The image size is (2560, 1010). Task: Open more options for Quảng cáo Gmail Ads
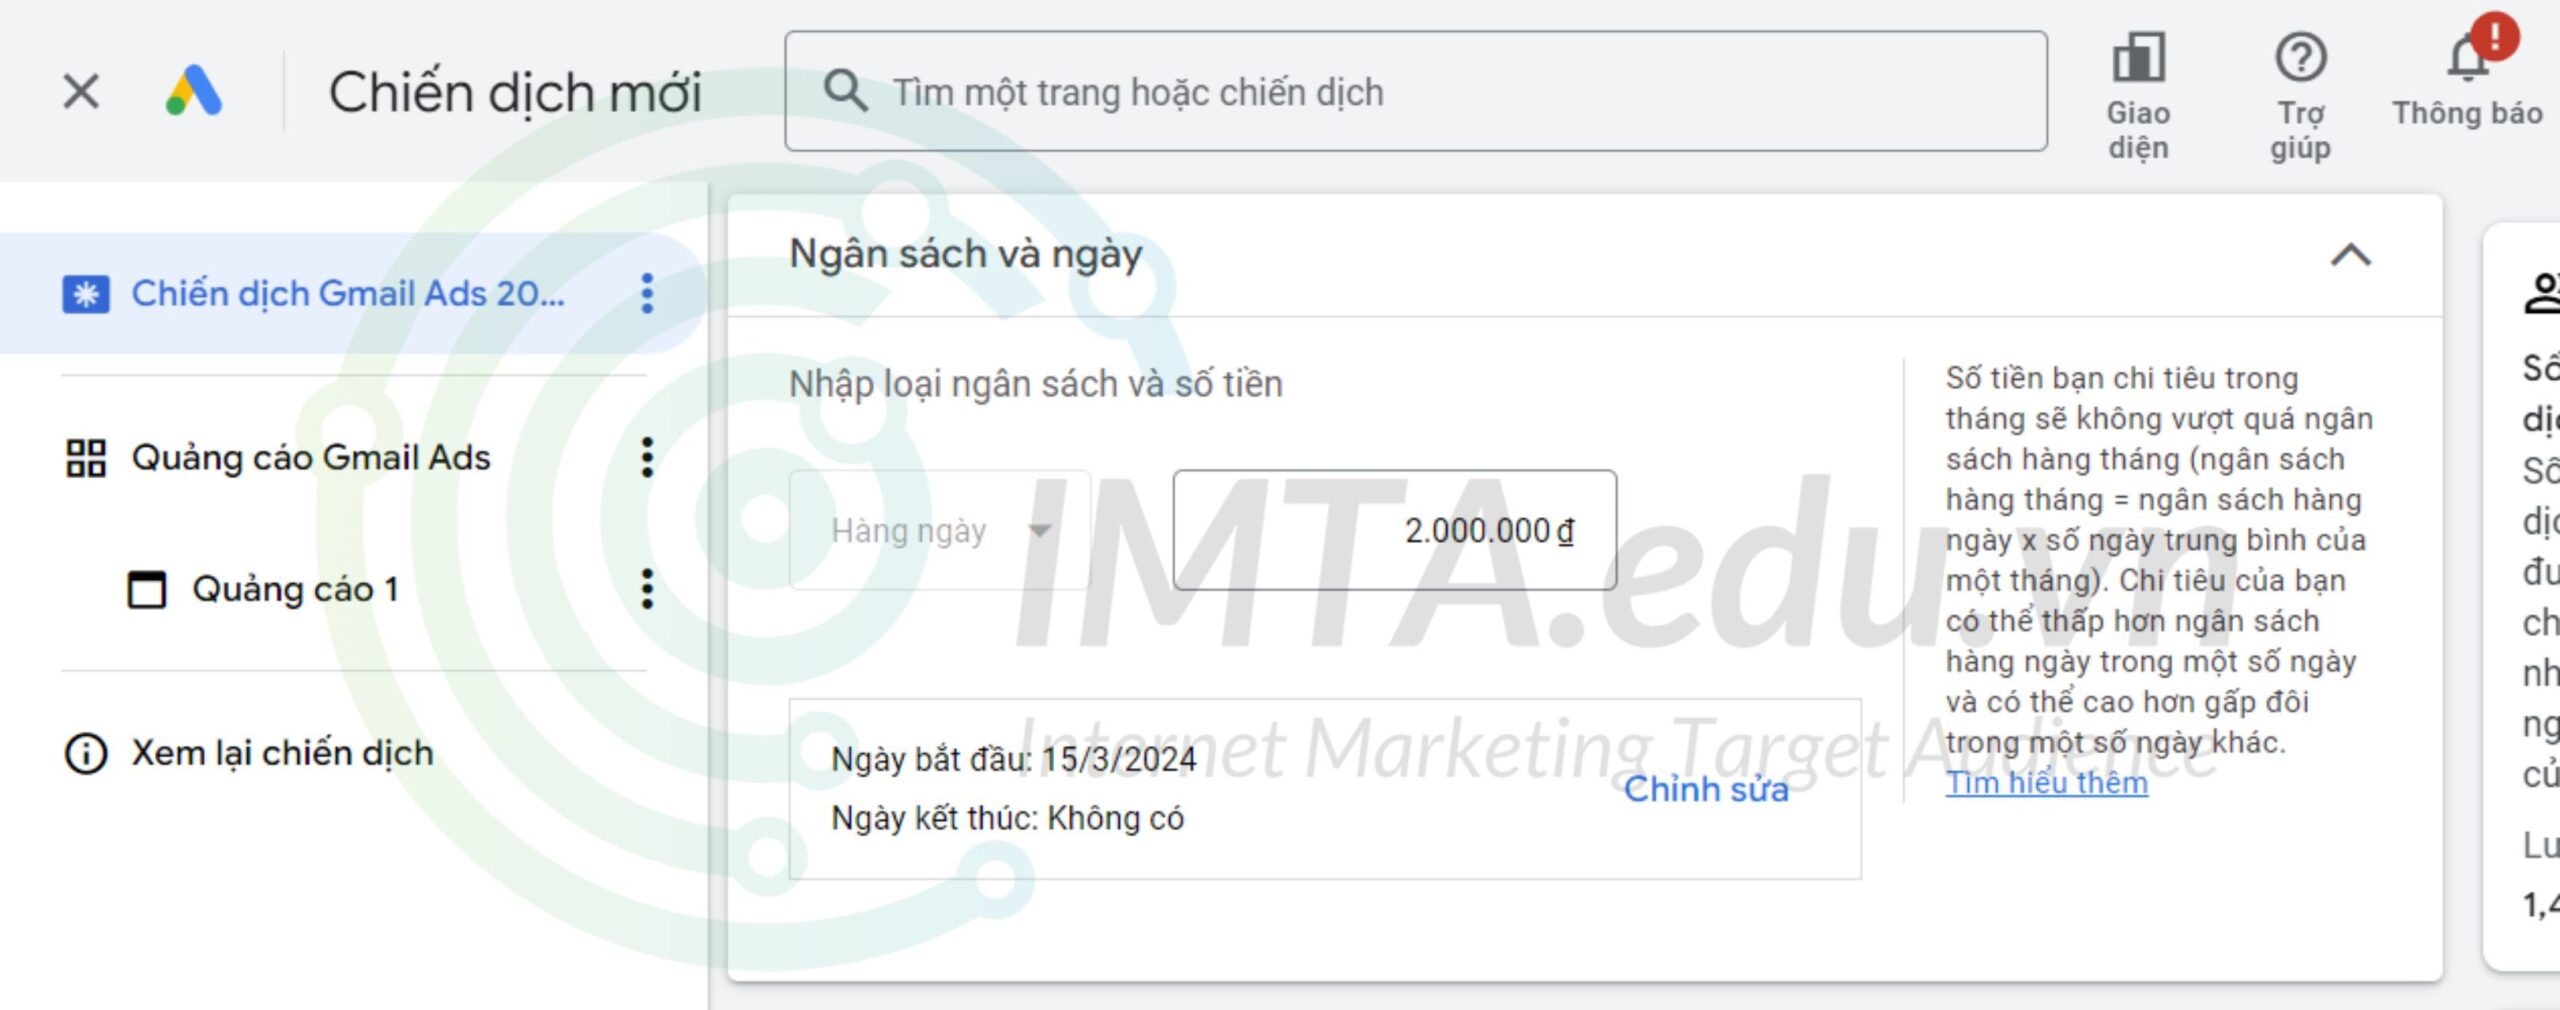tap(647, 457)
